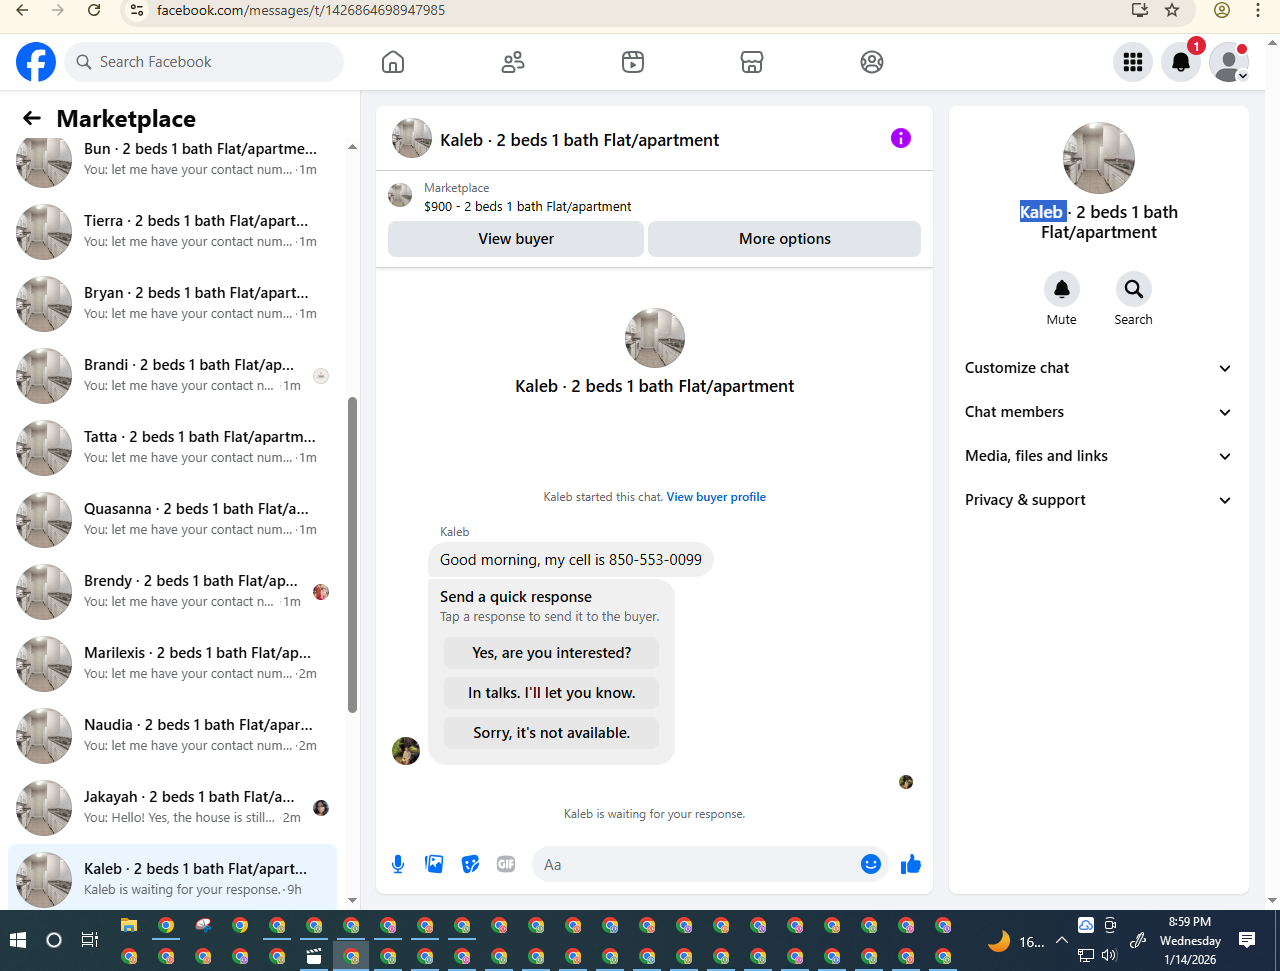The image size is (1280, 971).
Task: Send a thumbs-up like
Action: (911, 864)
